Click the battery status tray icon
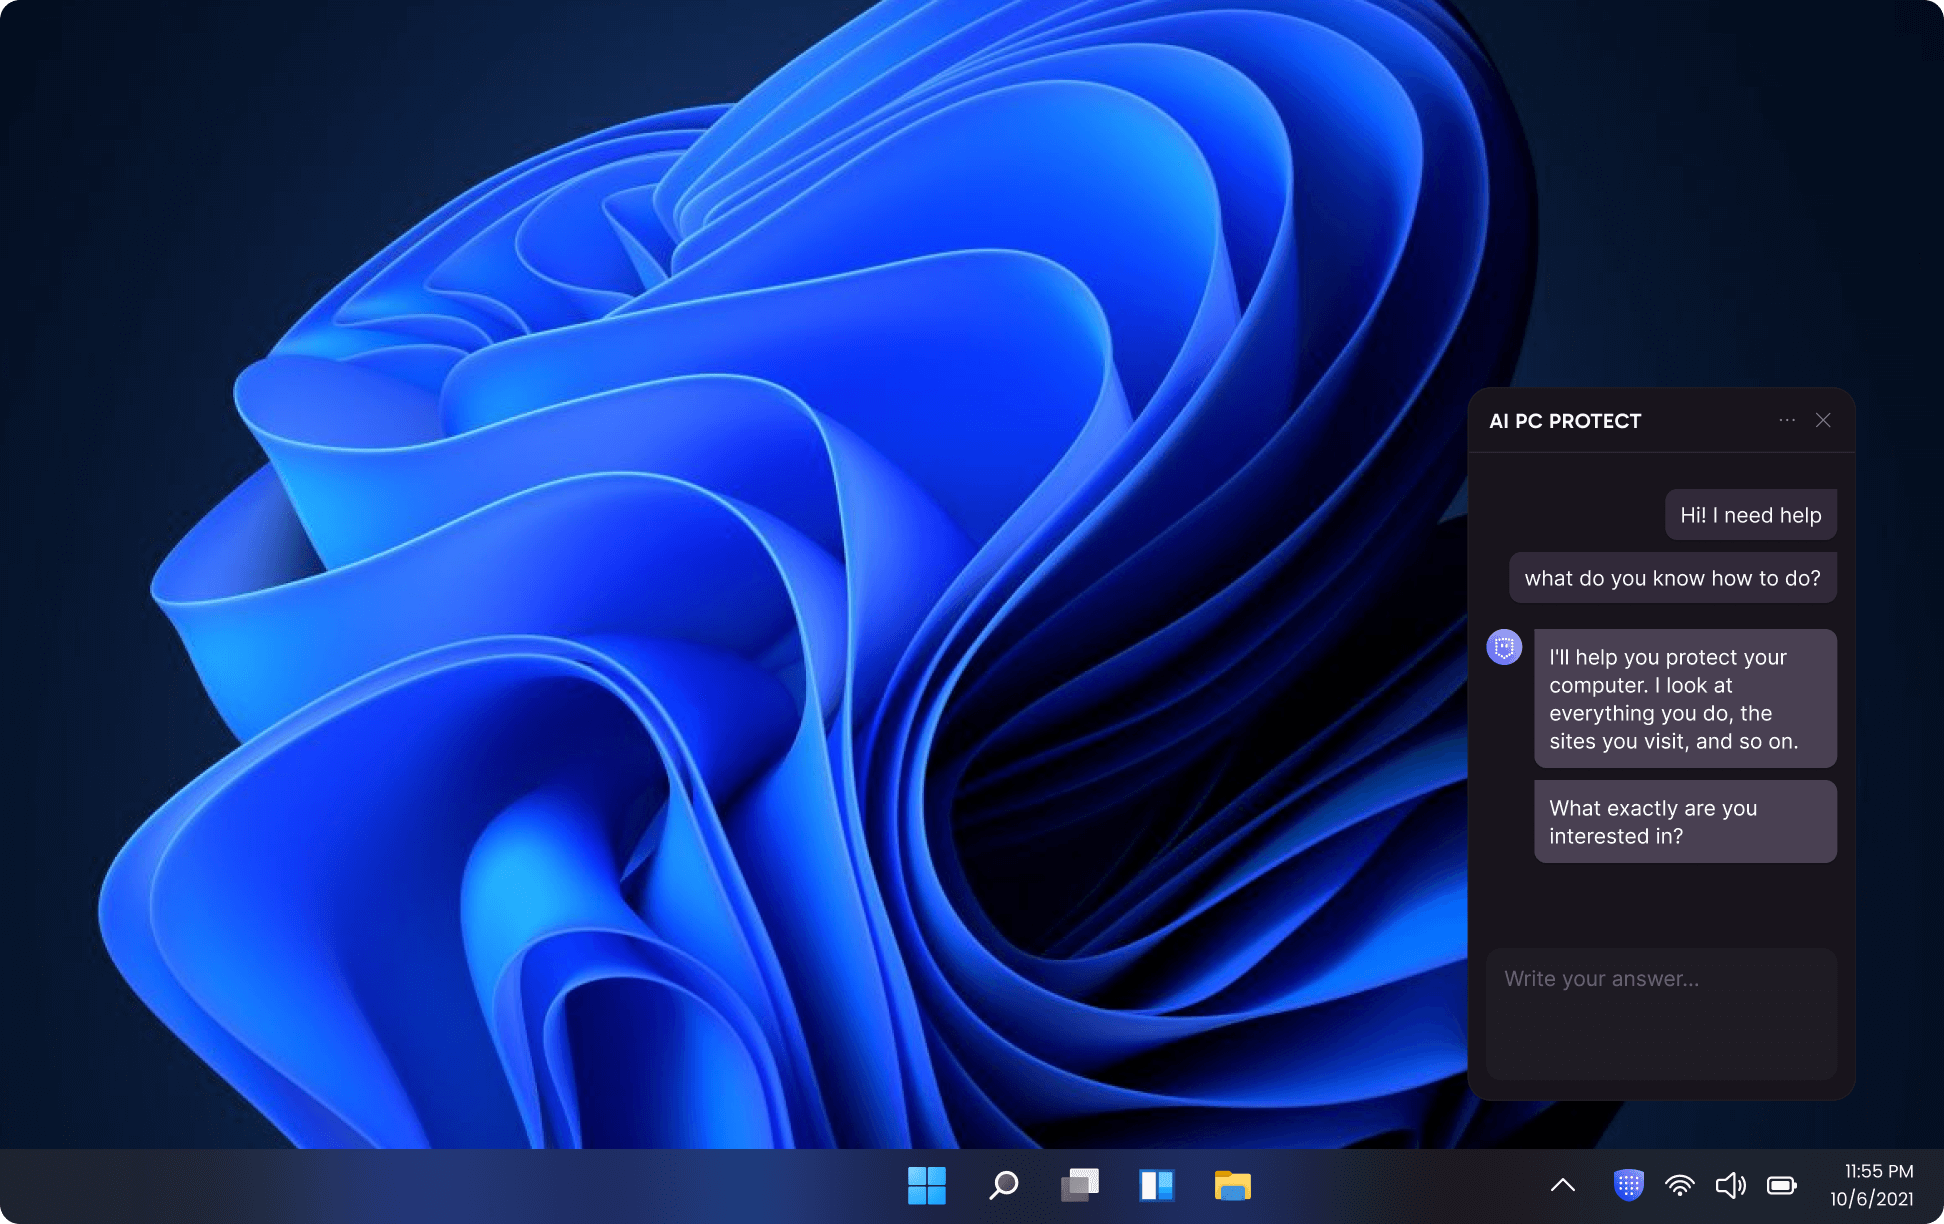 [x=1781, y=1186]
